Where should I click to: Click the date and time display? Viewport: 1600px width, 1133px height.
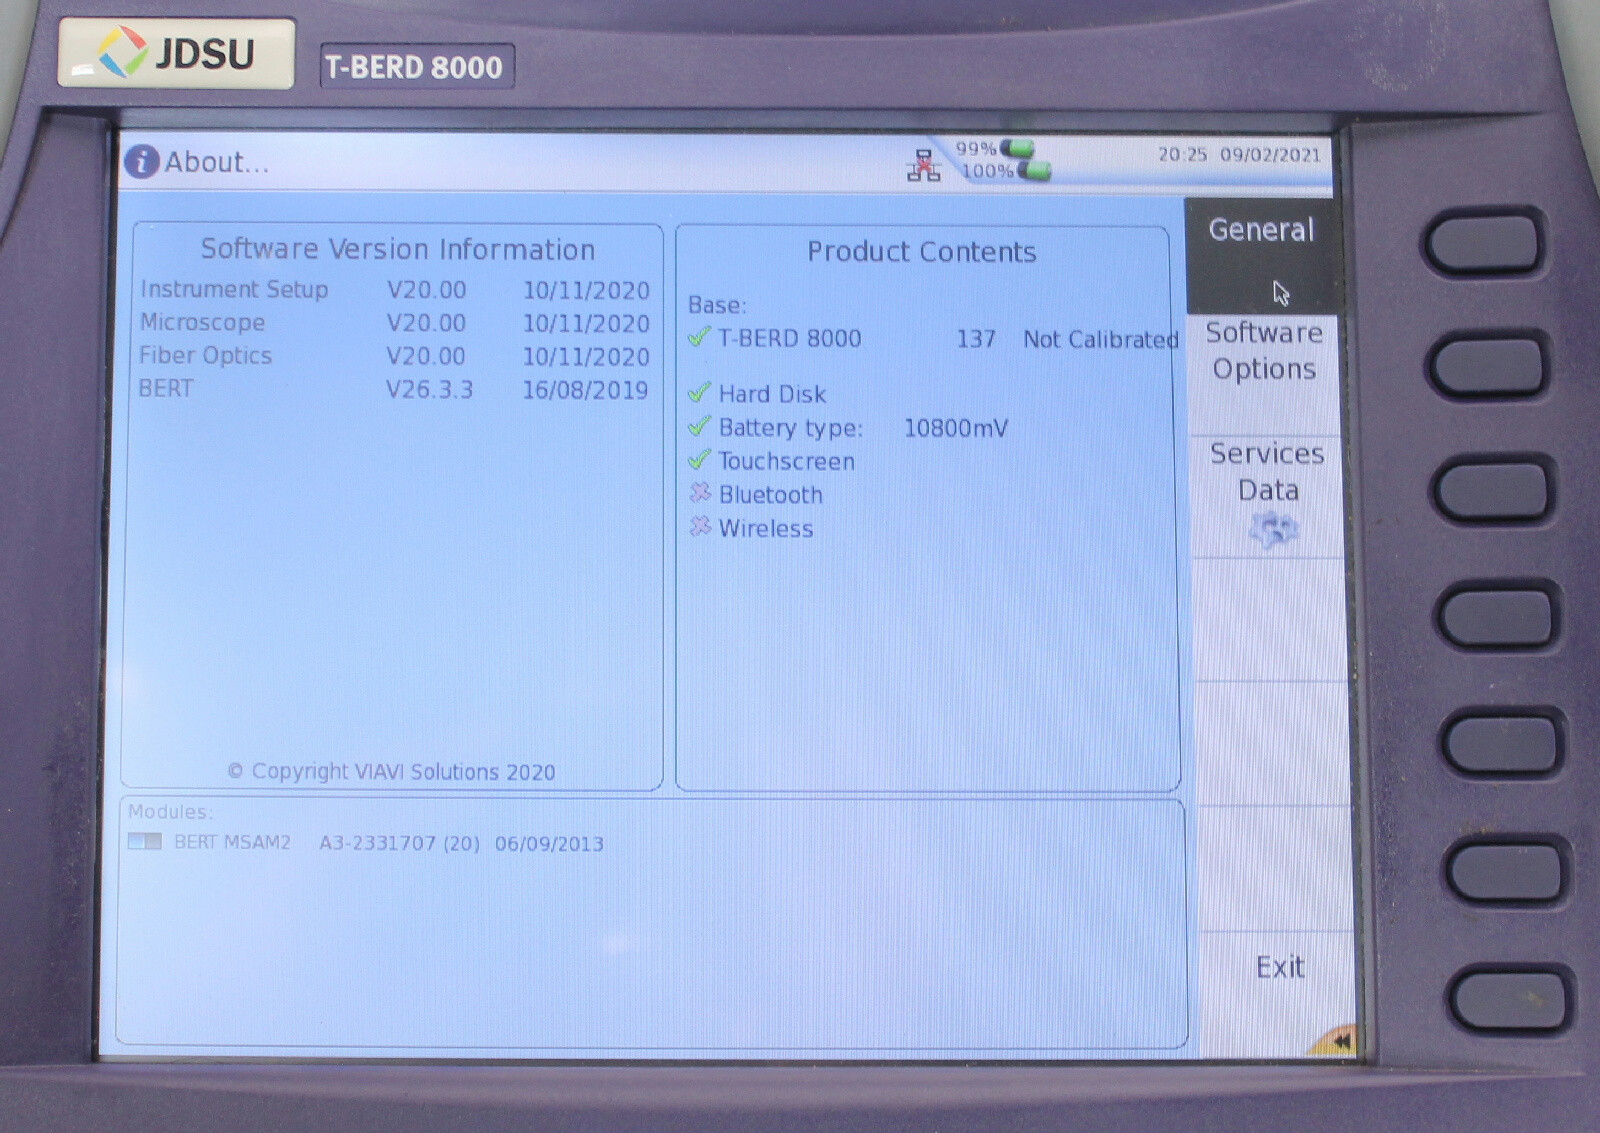[1239, 155]
